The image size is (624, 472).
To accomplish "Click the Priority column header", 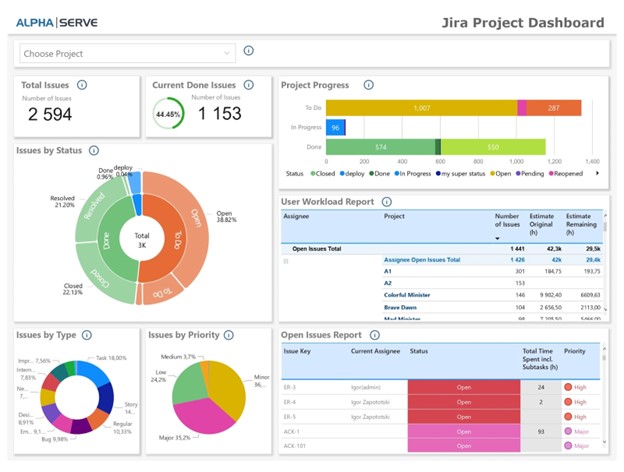I will point(575,351).
